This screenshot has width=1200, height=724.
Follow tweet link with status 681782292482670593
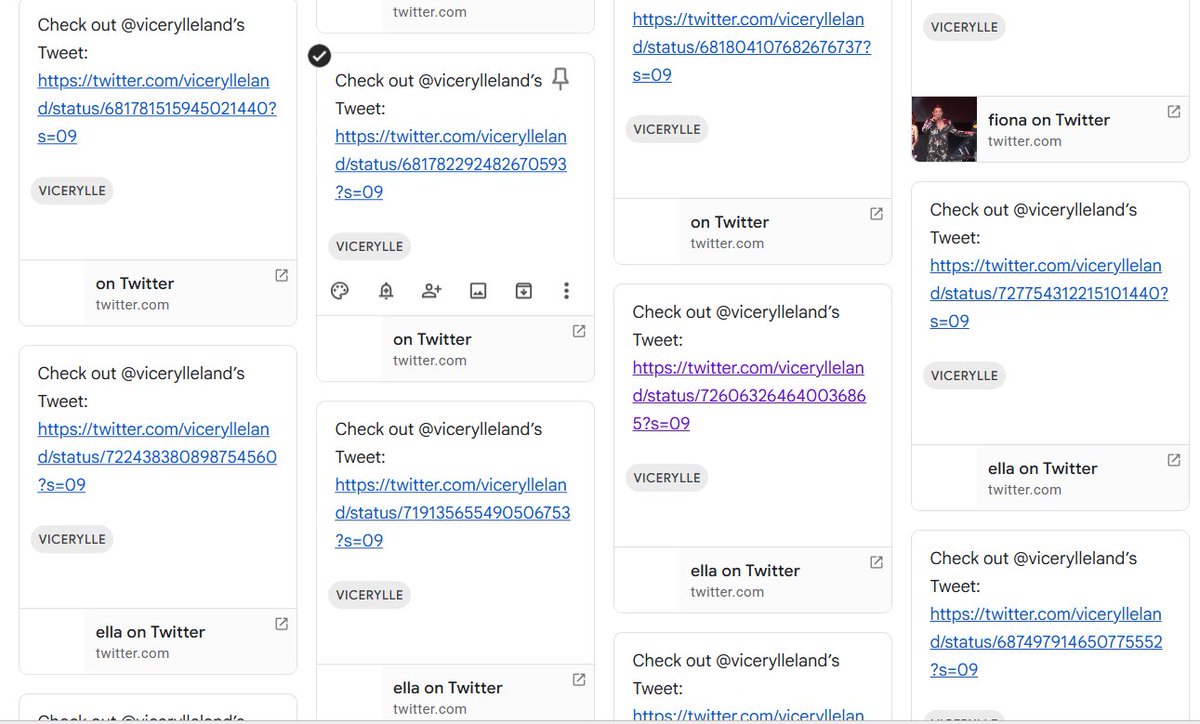click(x=451, y=164)
